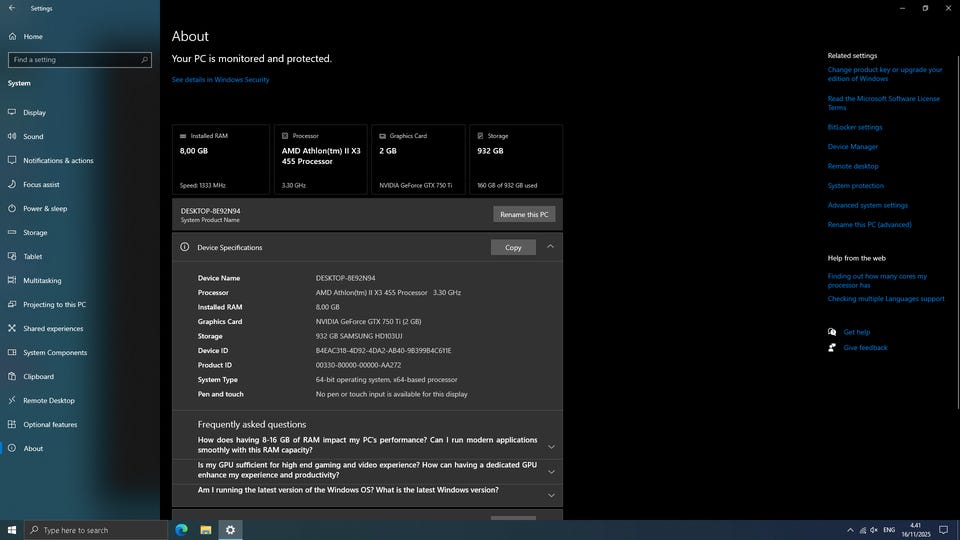960x540 pixels.
Task: Open Projecting to this PC icon
Action: coord(12,304)
